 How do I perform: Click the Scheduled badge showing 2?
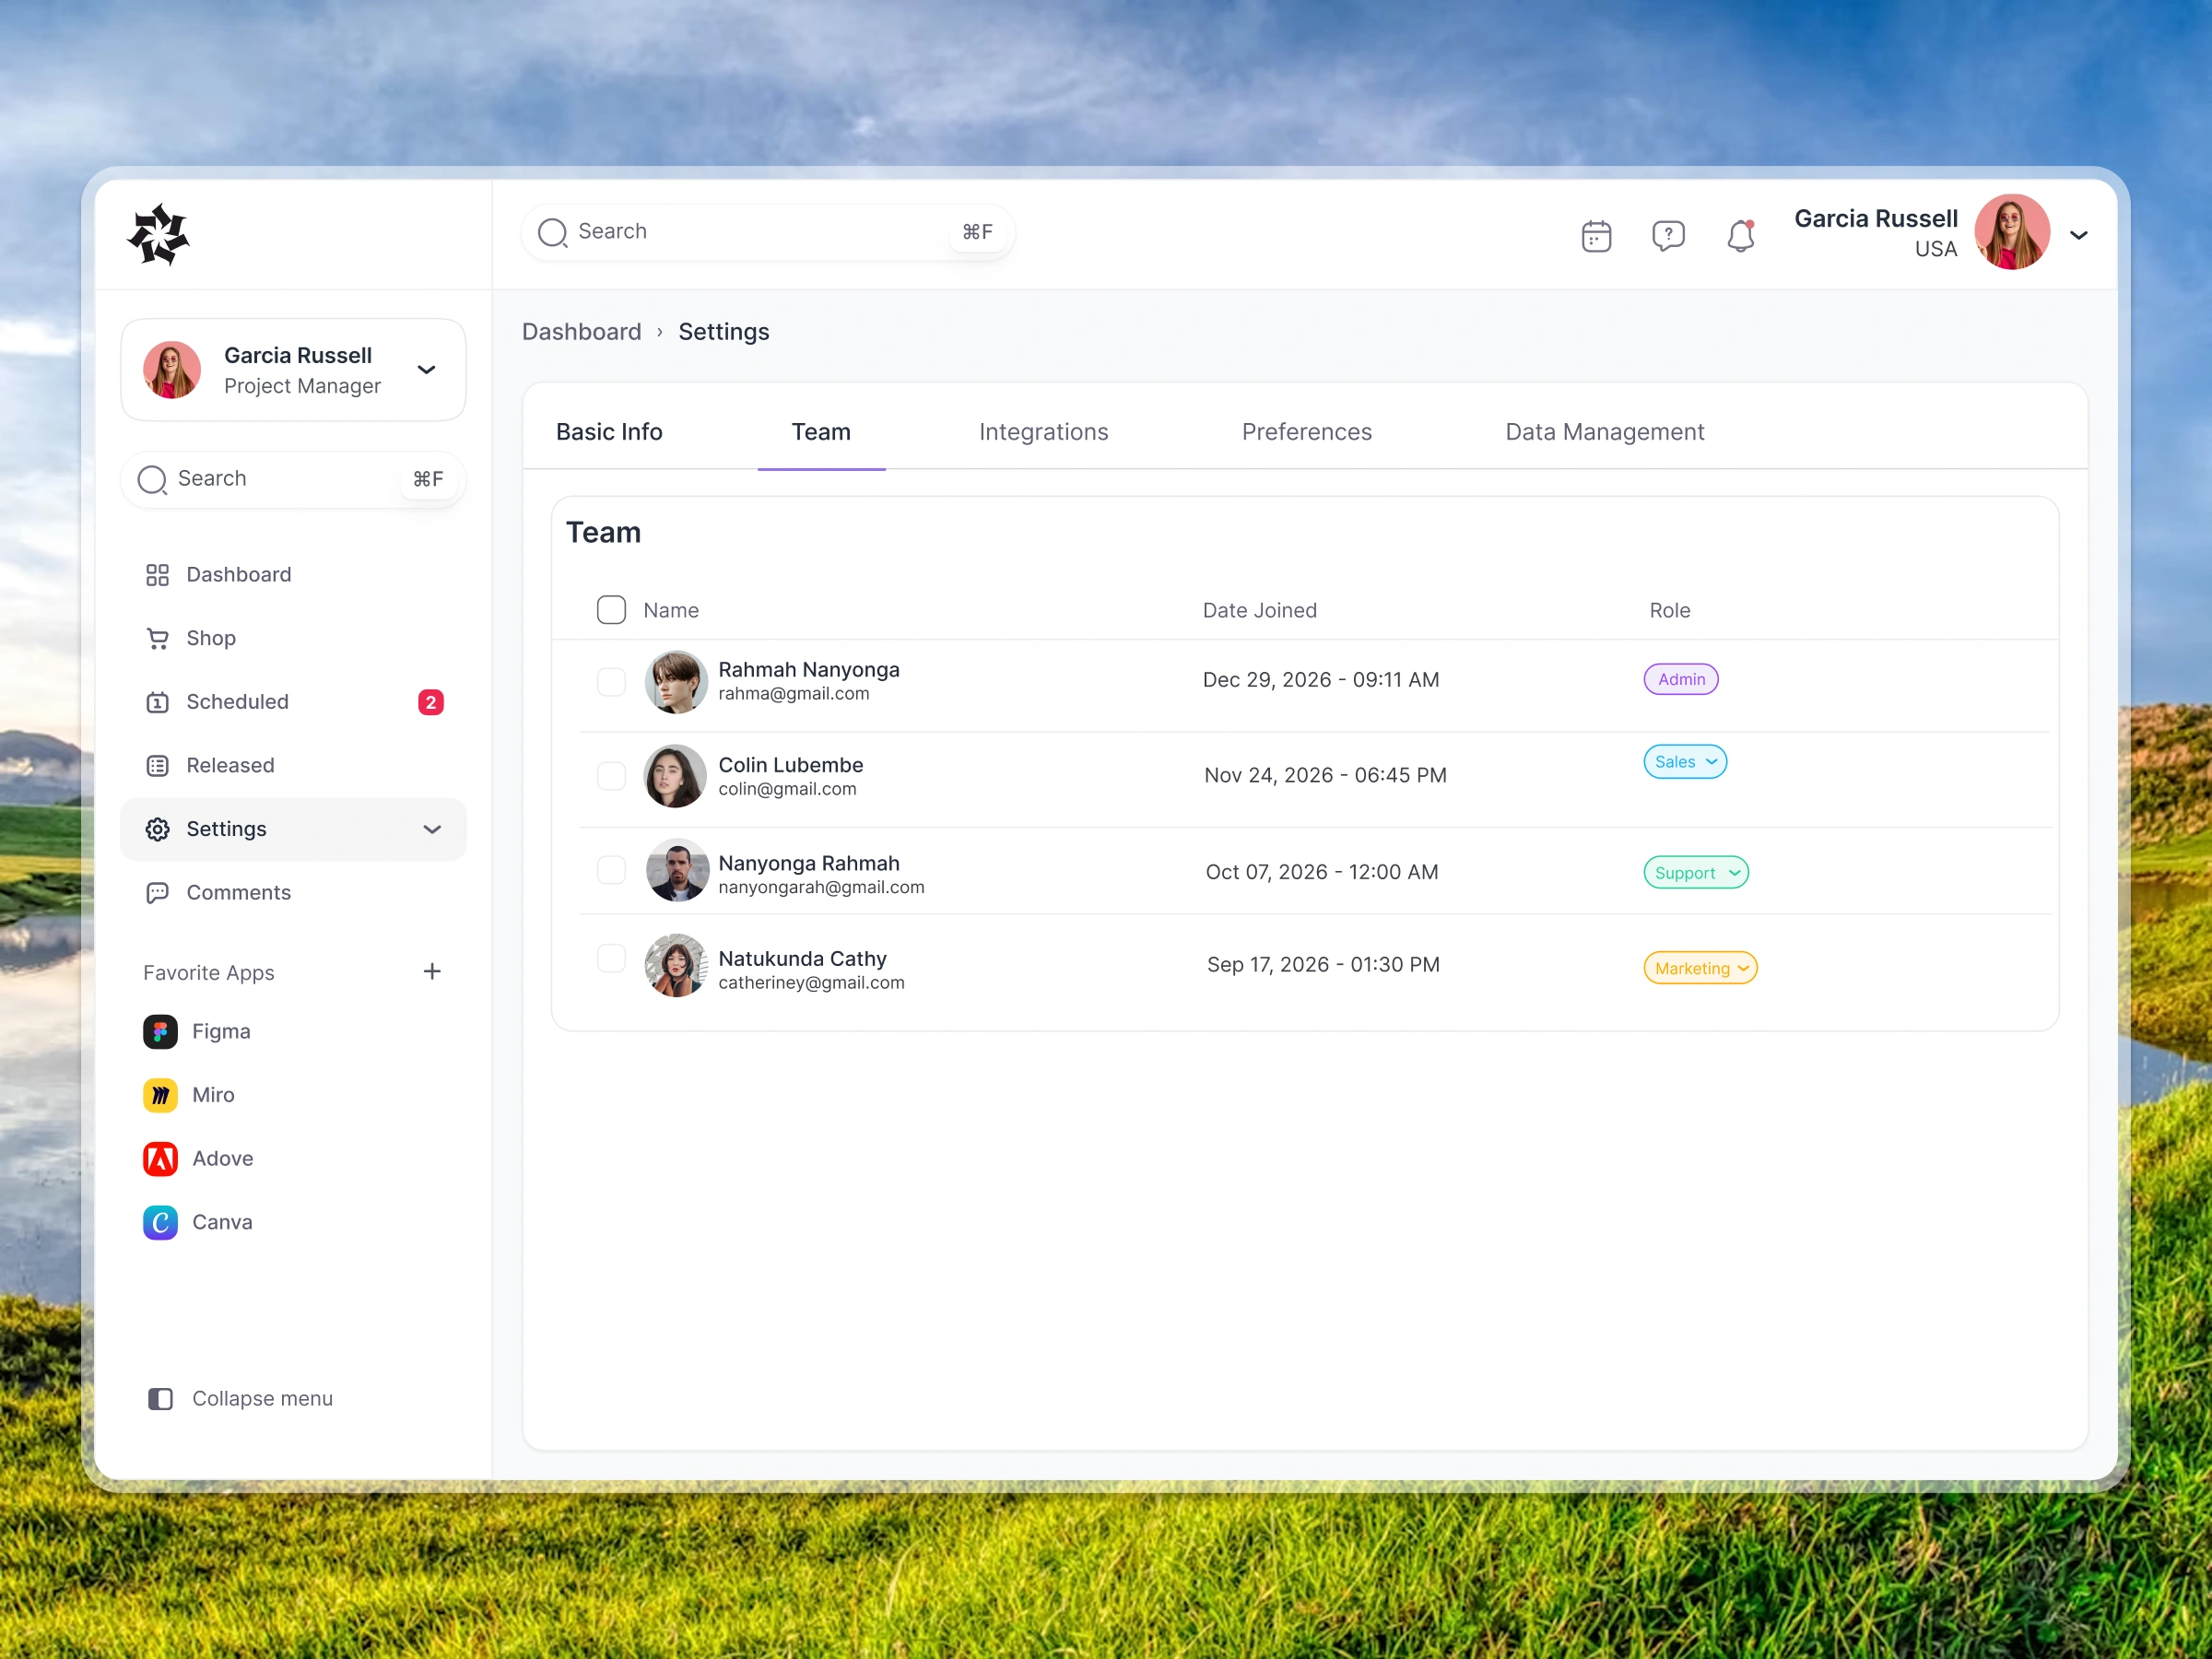(431, 702)
